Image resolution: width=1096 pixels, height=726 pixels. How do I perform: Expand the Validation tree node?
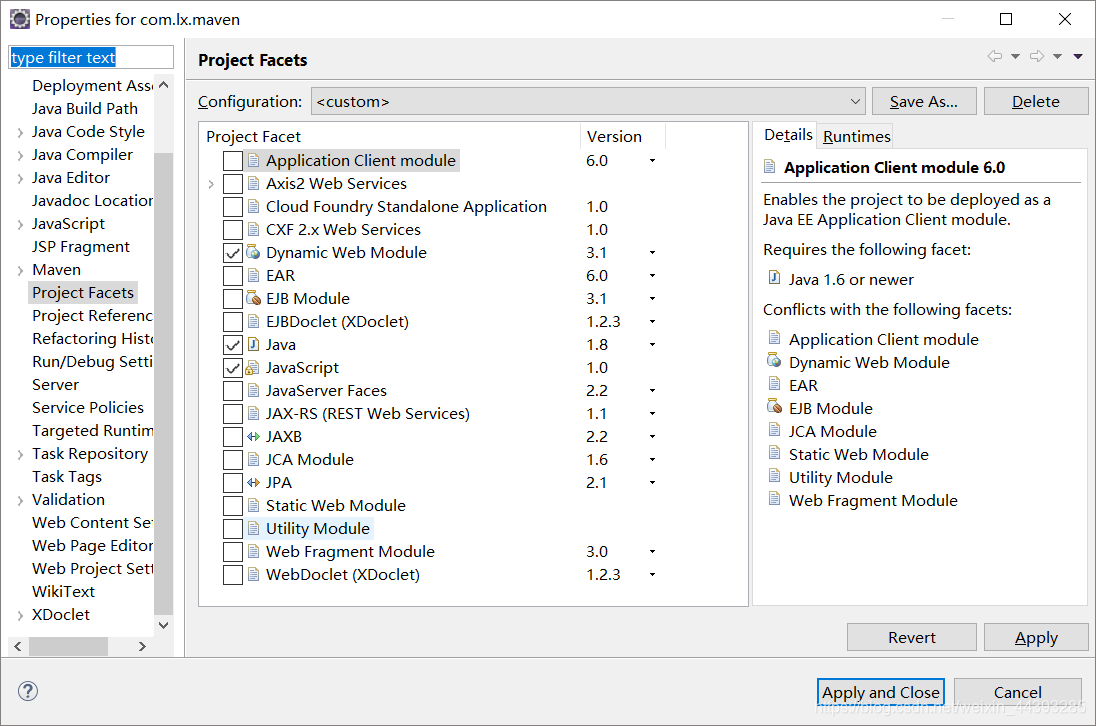click(20, 500)
